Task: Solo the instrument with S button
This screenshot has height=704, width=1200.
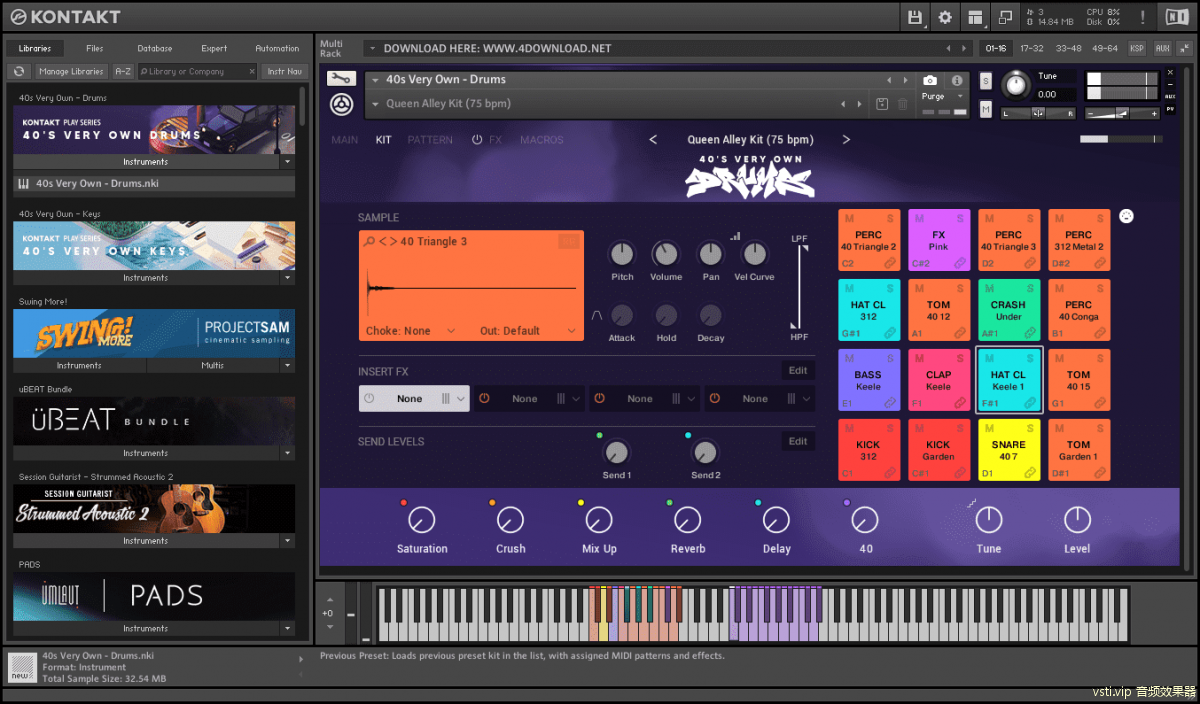Action: 986,81
